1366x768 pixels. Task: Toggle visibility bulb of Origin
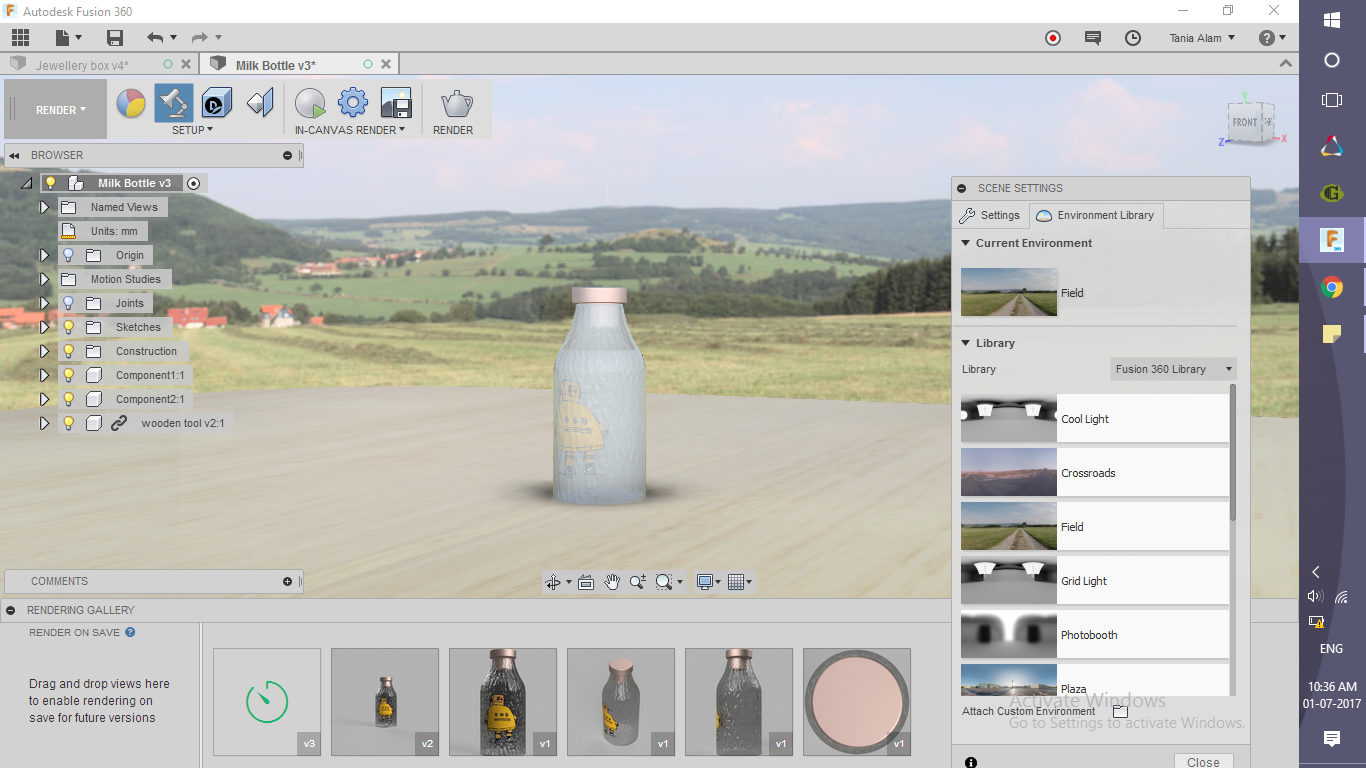pyautogui.click(x=69, y=255)
